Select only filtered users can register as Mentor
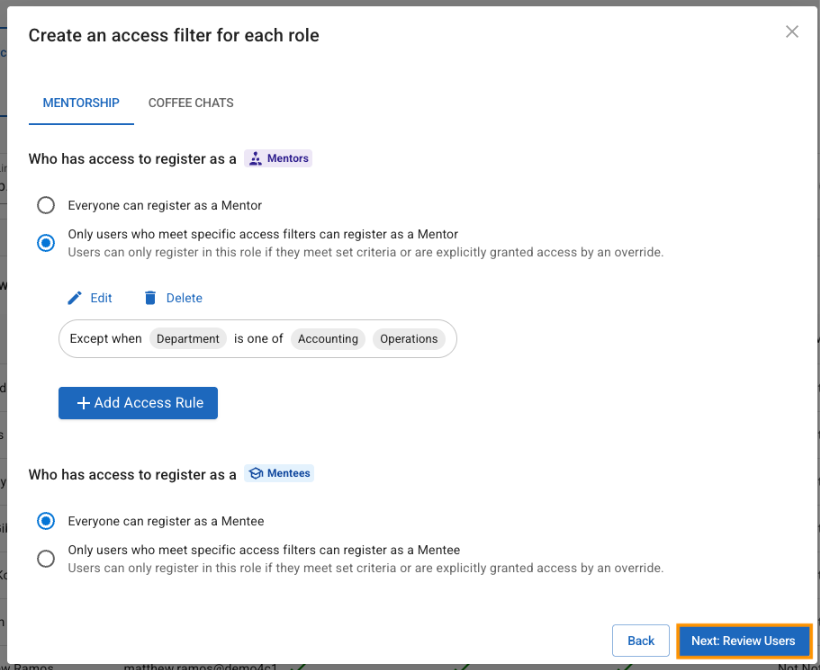Viewport: 820px width, 670px height. 46,243
